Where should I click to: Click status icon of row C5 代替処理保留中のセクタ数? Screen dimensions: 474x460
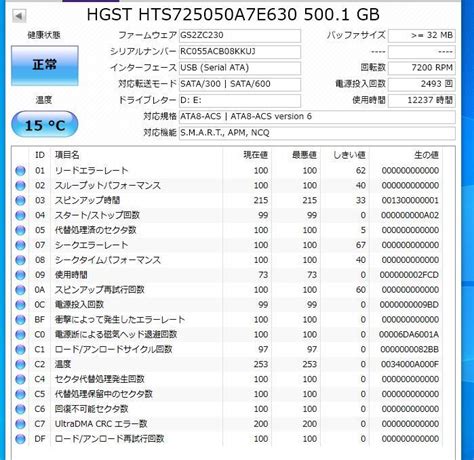(20, 394)
